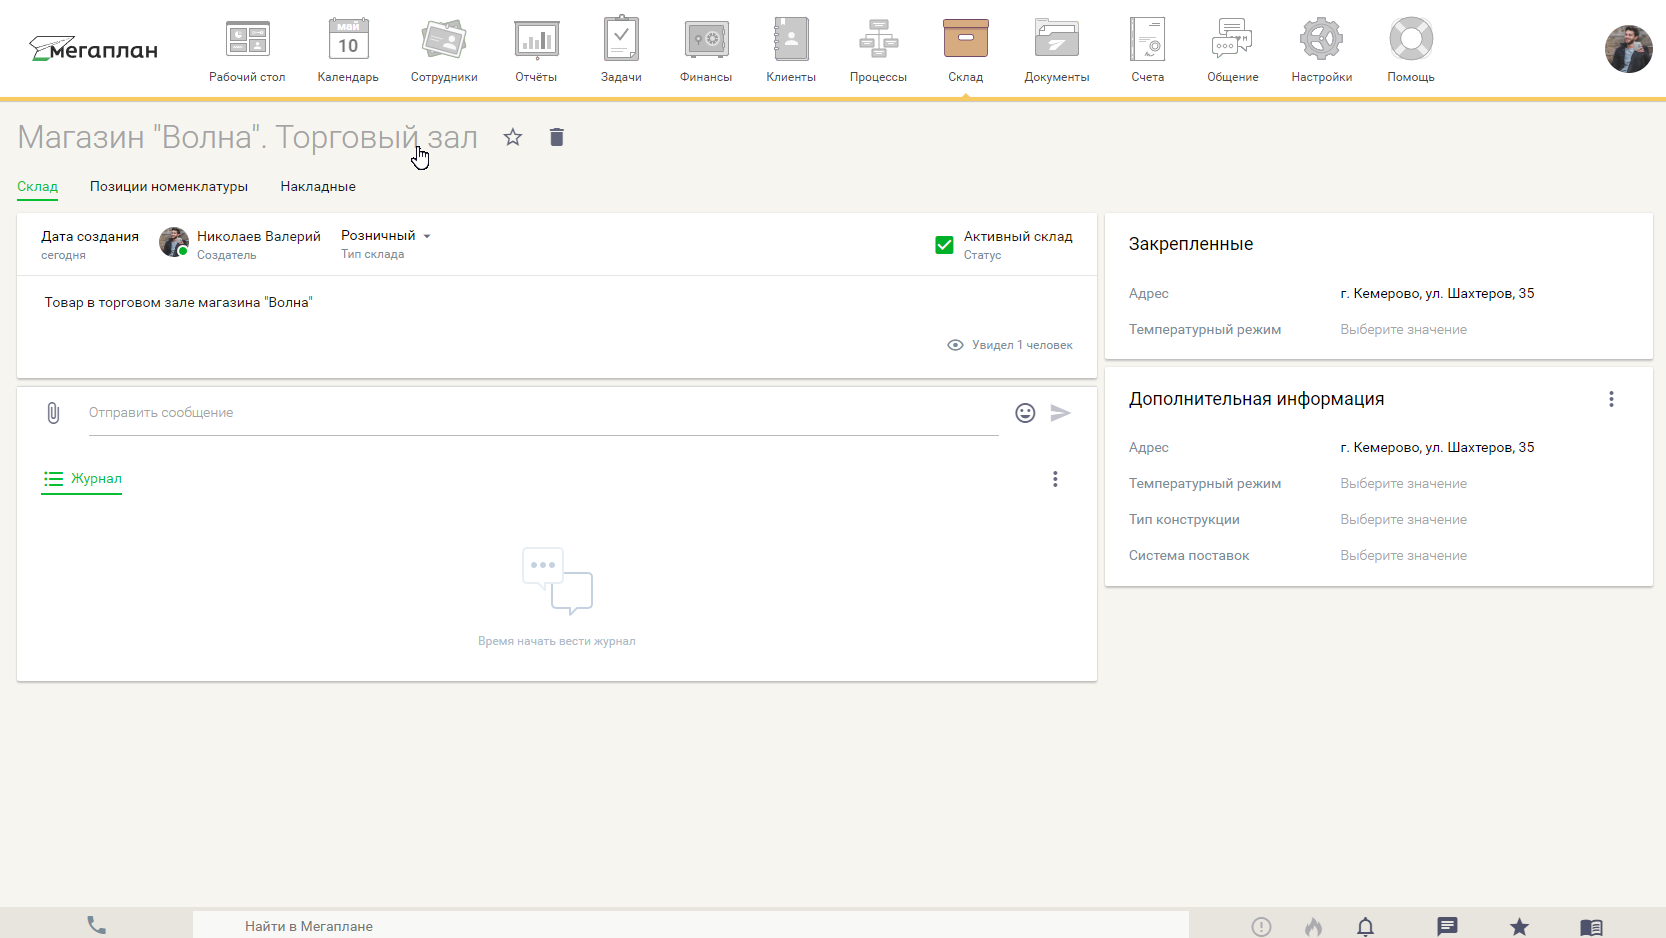Image resolution: width=1666 pixels, height=938 pixels.
Task: Switch to Позиции номенклатуры tab
Action: 169,186
